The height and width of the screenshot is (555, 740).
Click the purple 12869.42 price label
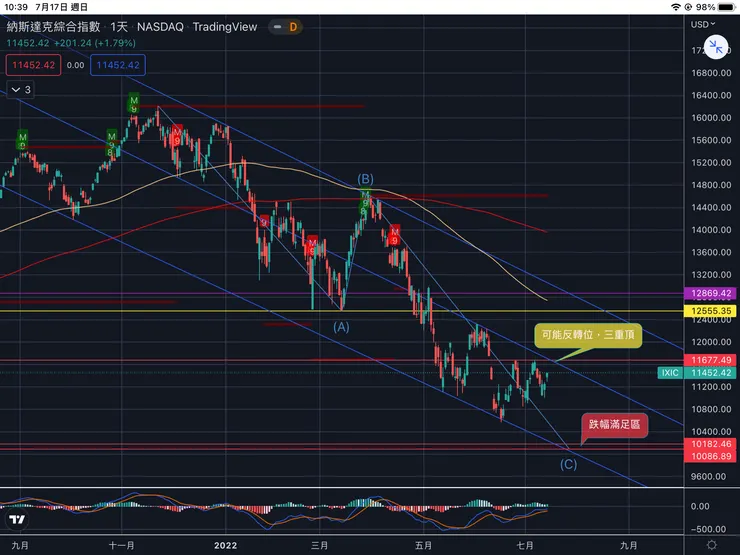pos(711,293)
